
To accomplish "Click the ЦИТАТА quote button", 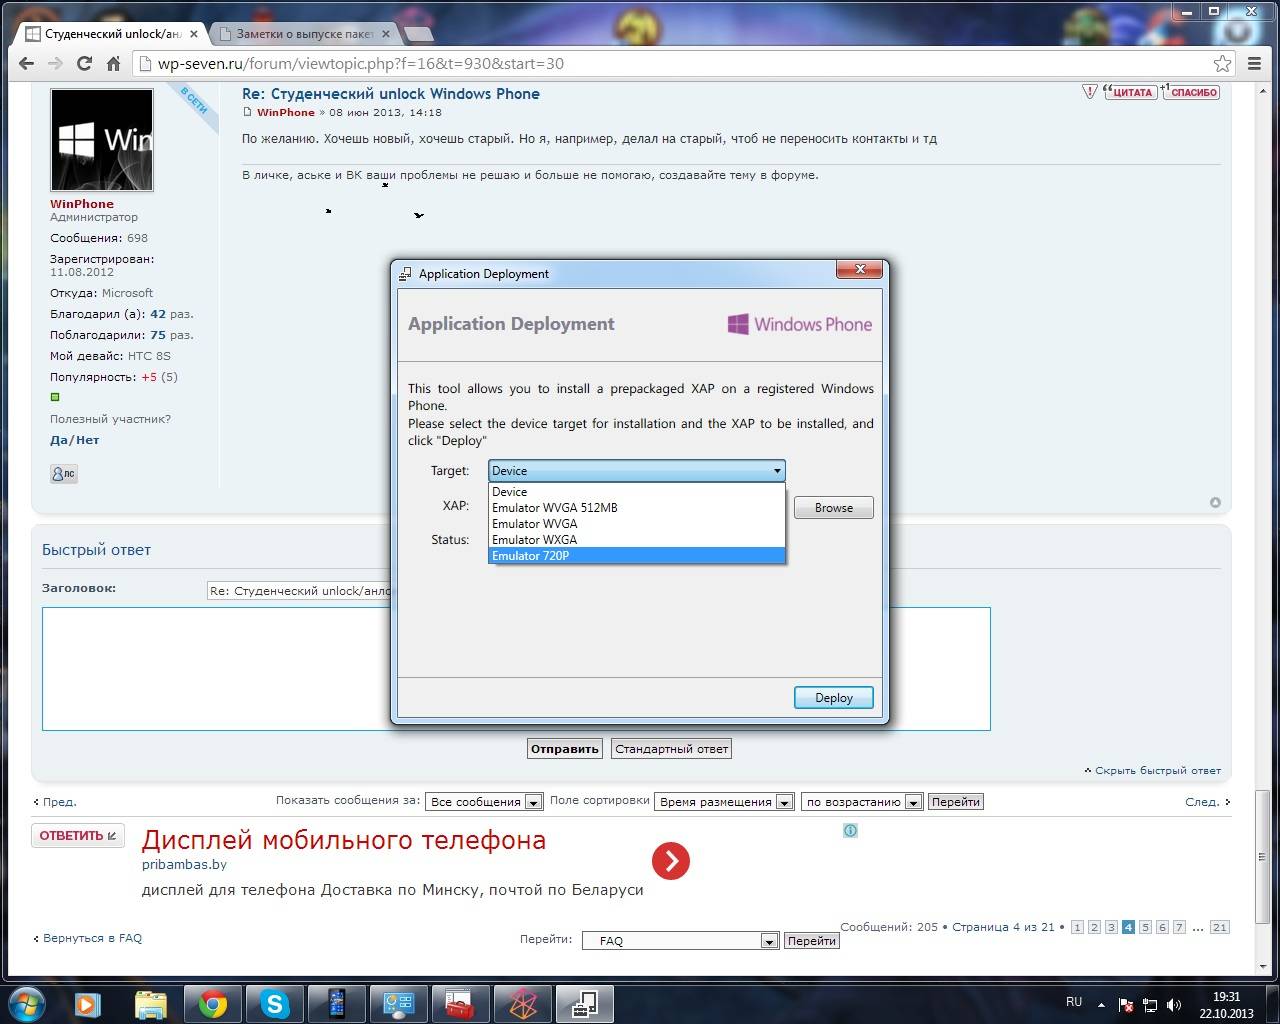I will click(1129, 92).
